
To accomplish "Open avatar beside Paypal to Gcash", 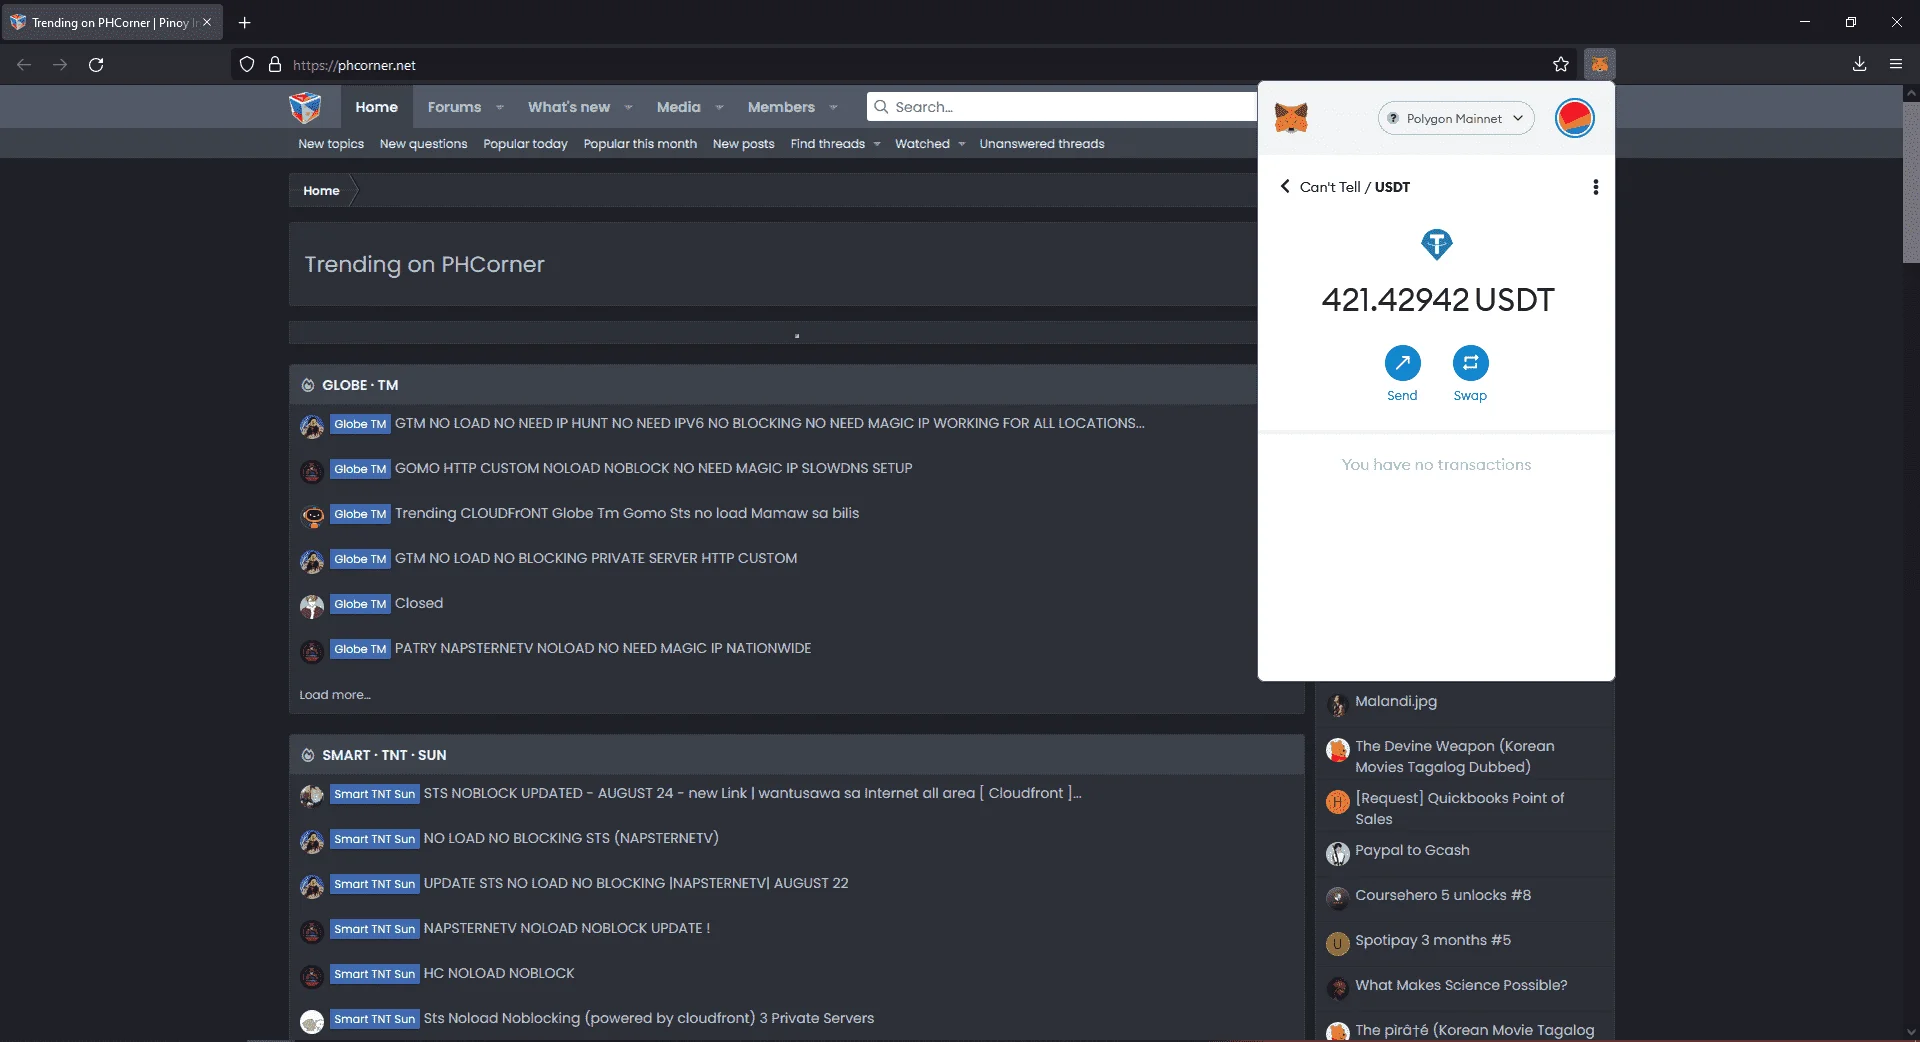I will (x=1337, y=853).
